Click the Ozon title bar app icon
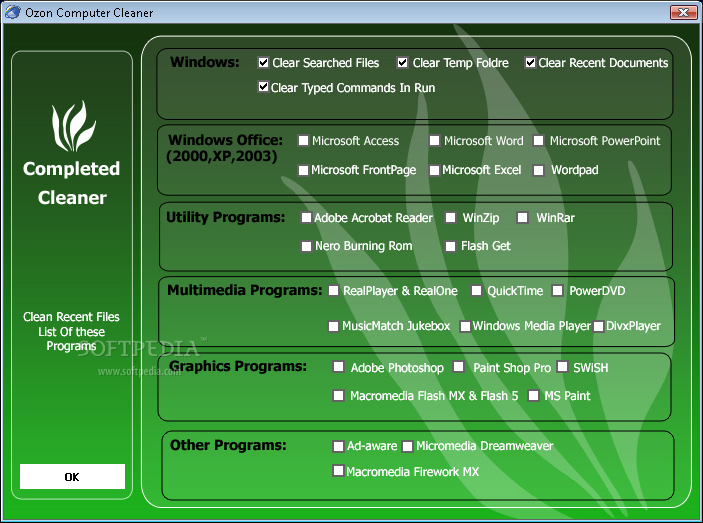Screen dimensions: 703x523 click(12, 12)
